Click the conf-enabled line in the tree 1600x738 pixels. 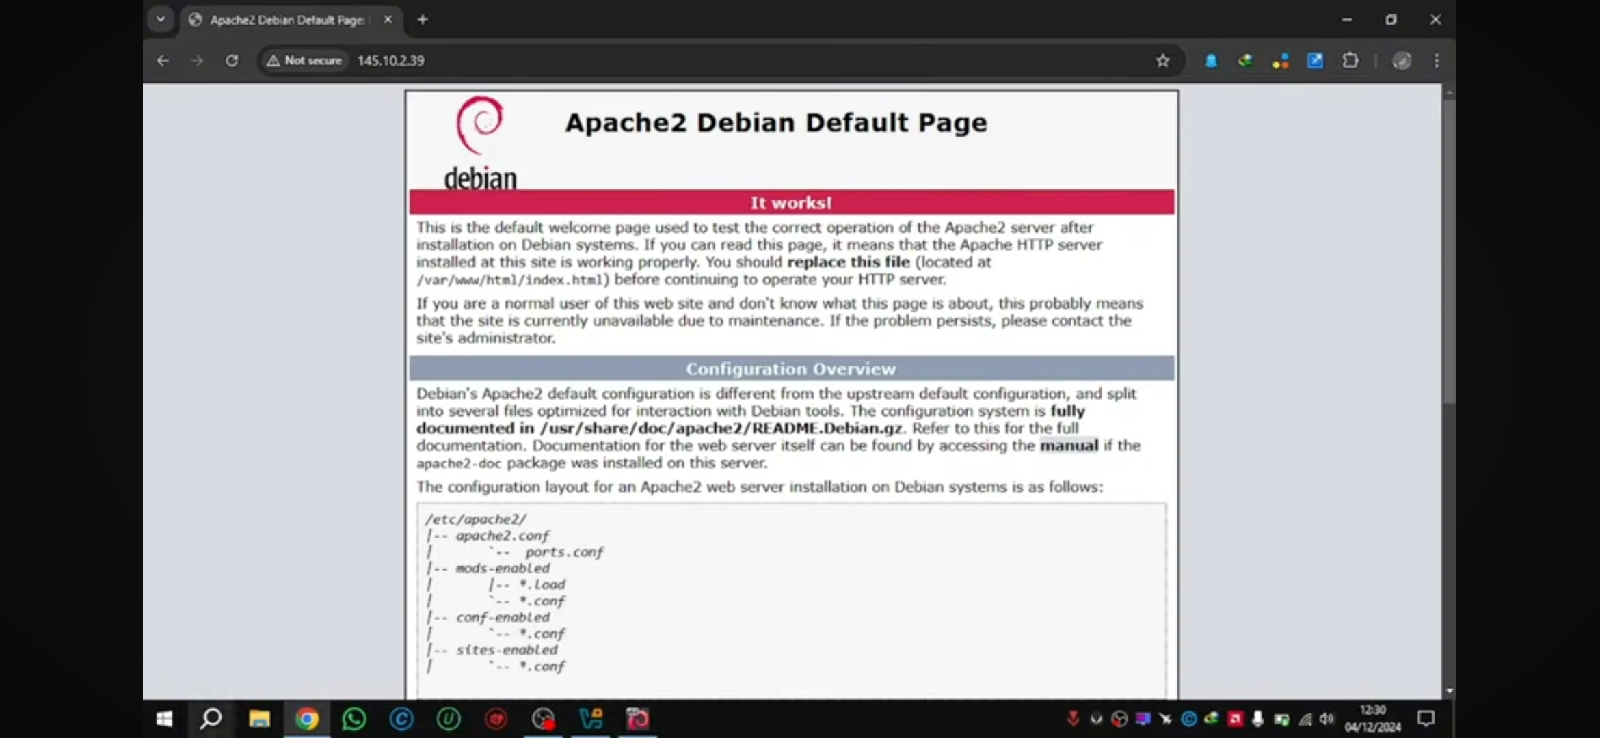(x=502, y=618)
